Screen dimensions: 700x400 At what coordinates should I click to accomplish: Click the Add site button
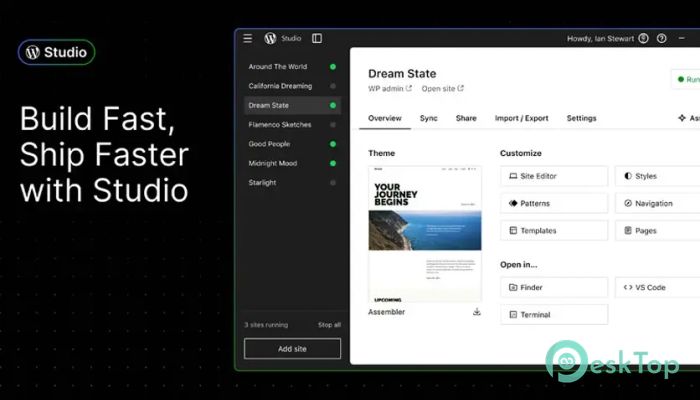pyautogui.click(x=292, y=349)
